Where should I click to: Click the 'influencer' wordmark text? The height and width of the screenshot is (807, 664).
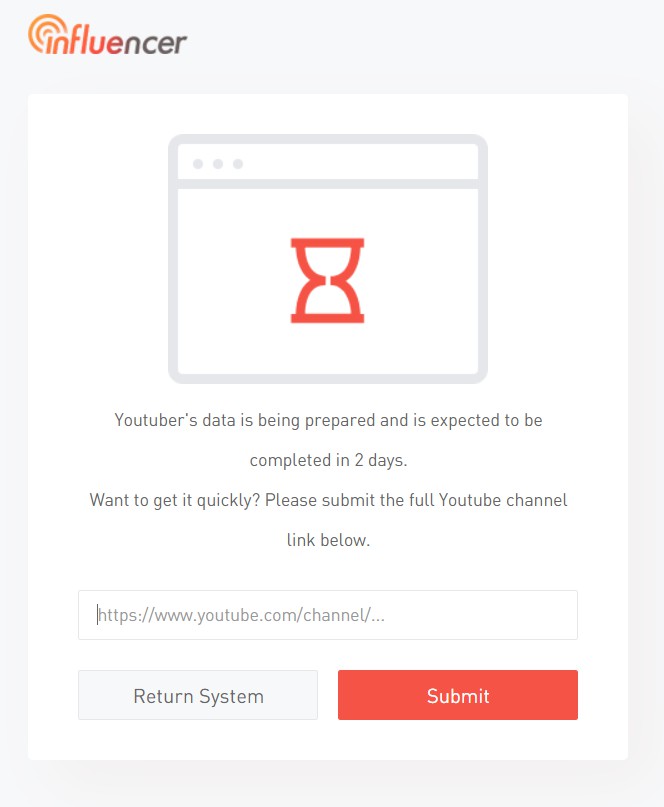coord(116,41)
